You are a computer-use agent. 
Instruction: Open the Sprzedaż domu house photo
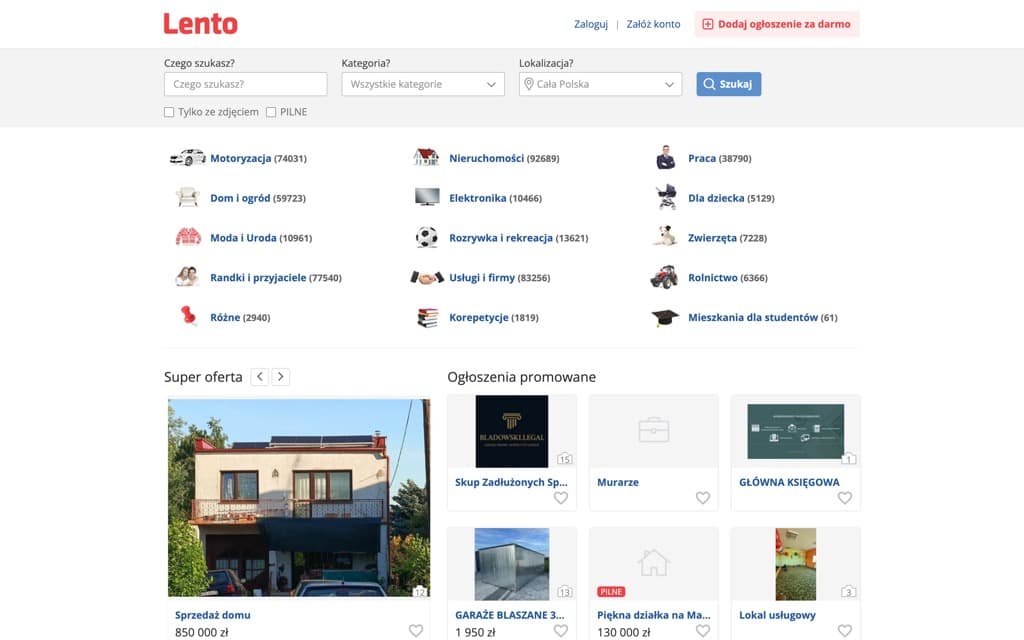pos(299,497)
